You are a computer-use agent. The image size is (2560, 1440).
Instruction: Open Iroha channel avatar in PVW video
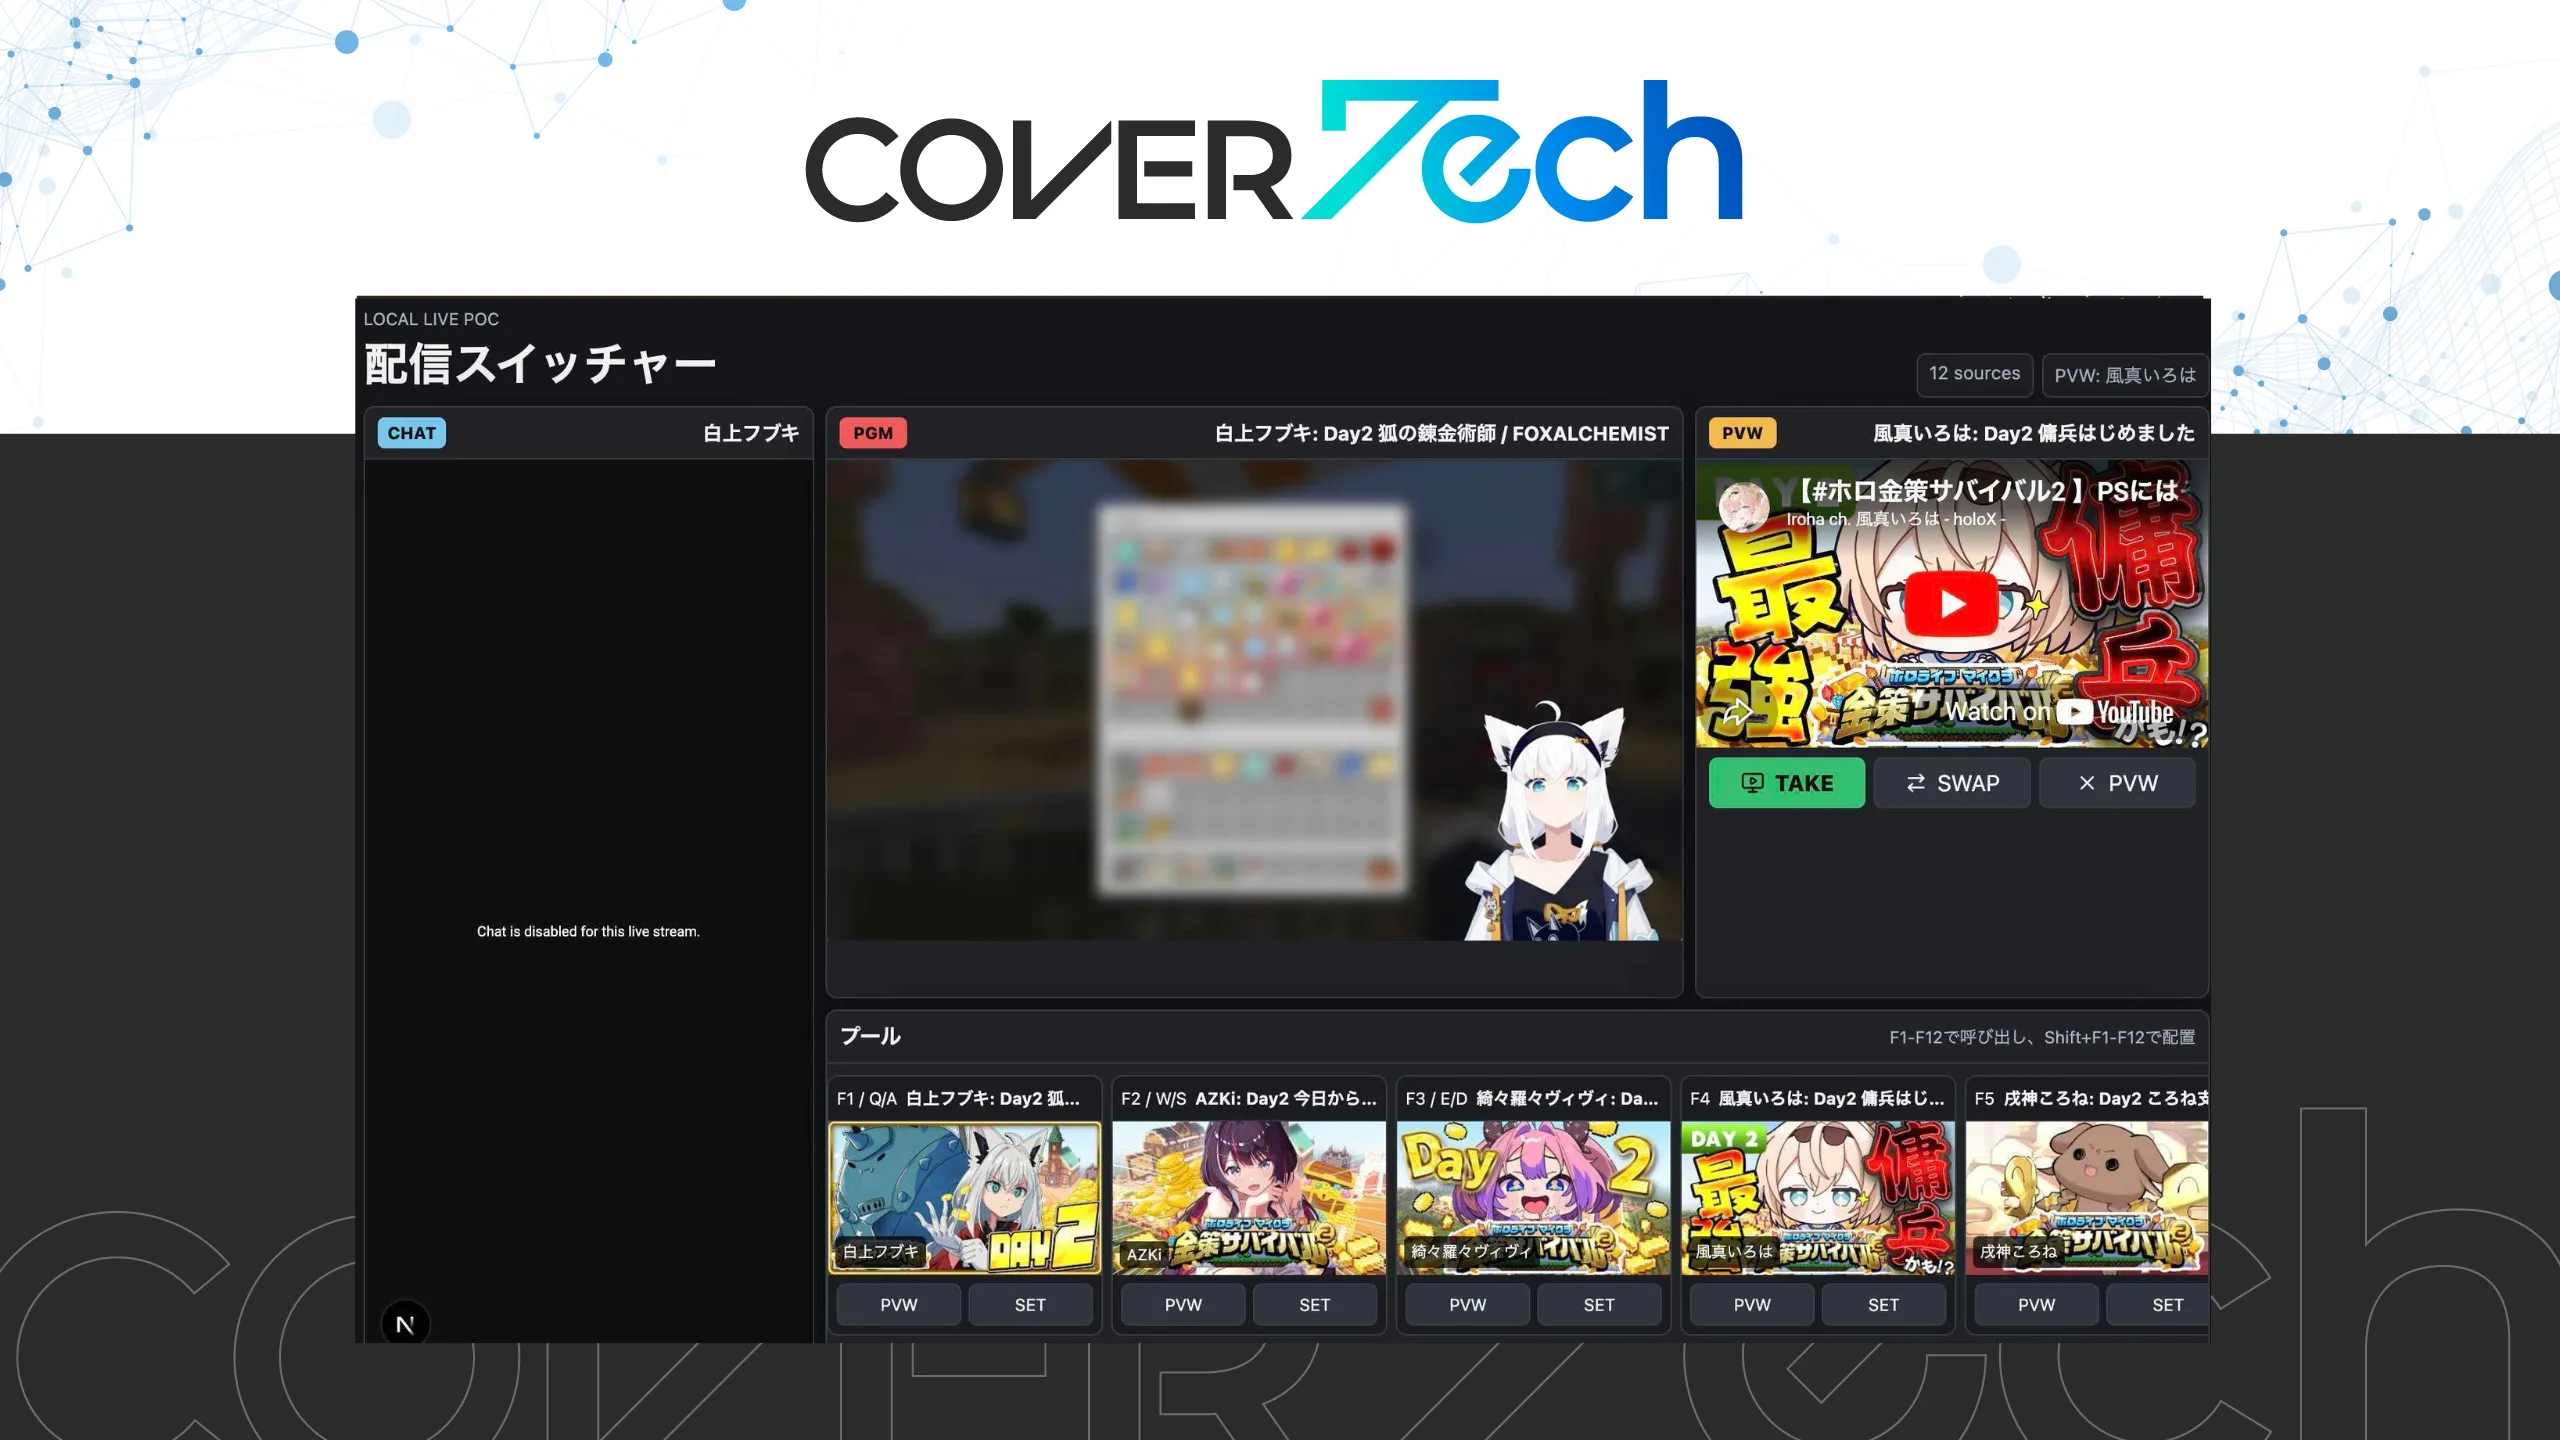pyautogui.click(x=1743, y=505)
